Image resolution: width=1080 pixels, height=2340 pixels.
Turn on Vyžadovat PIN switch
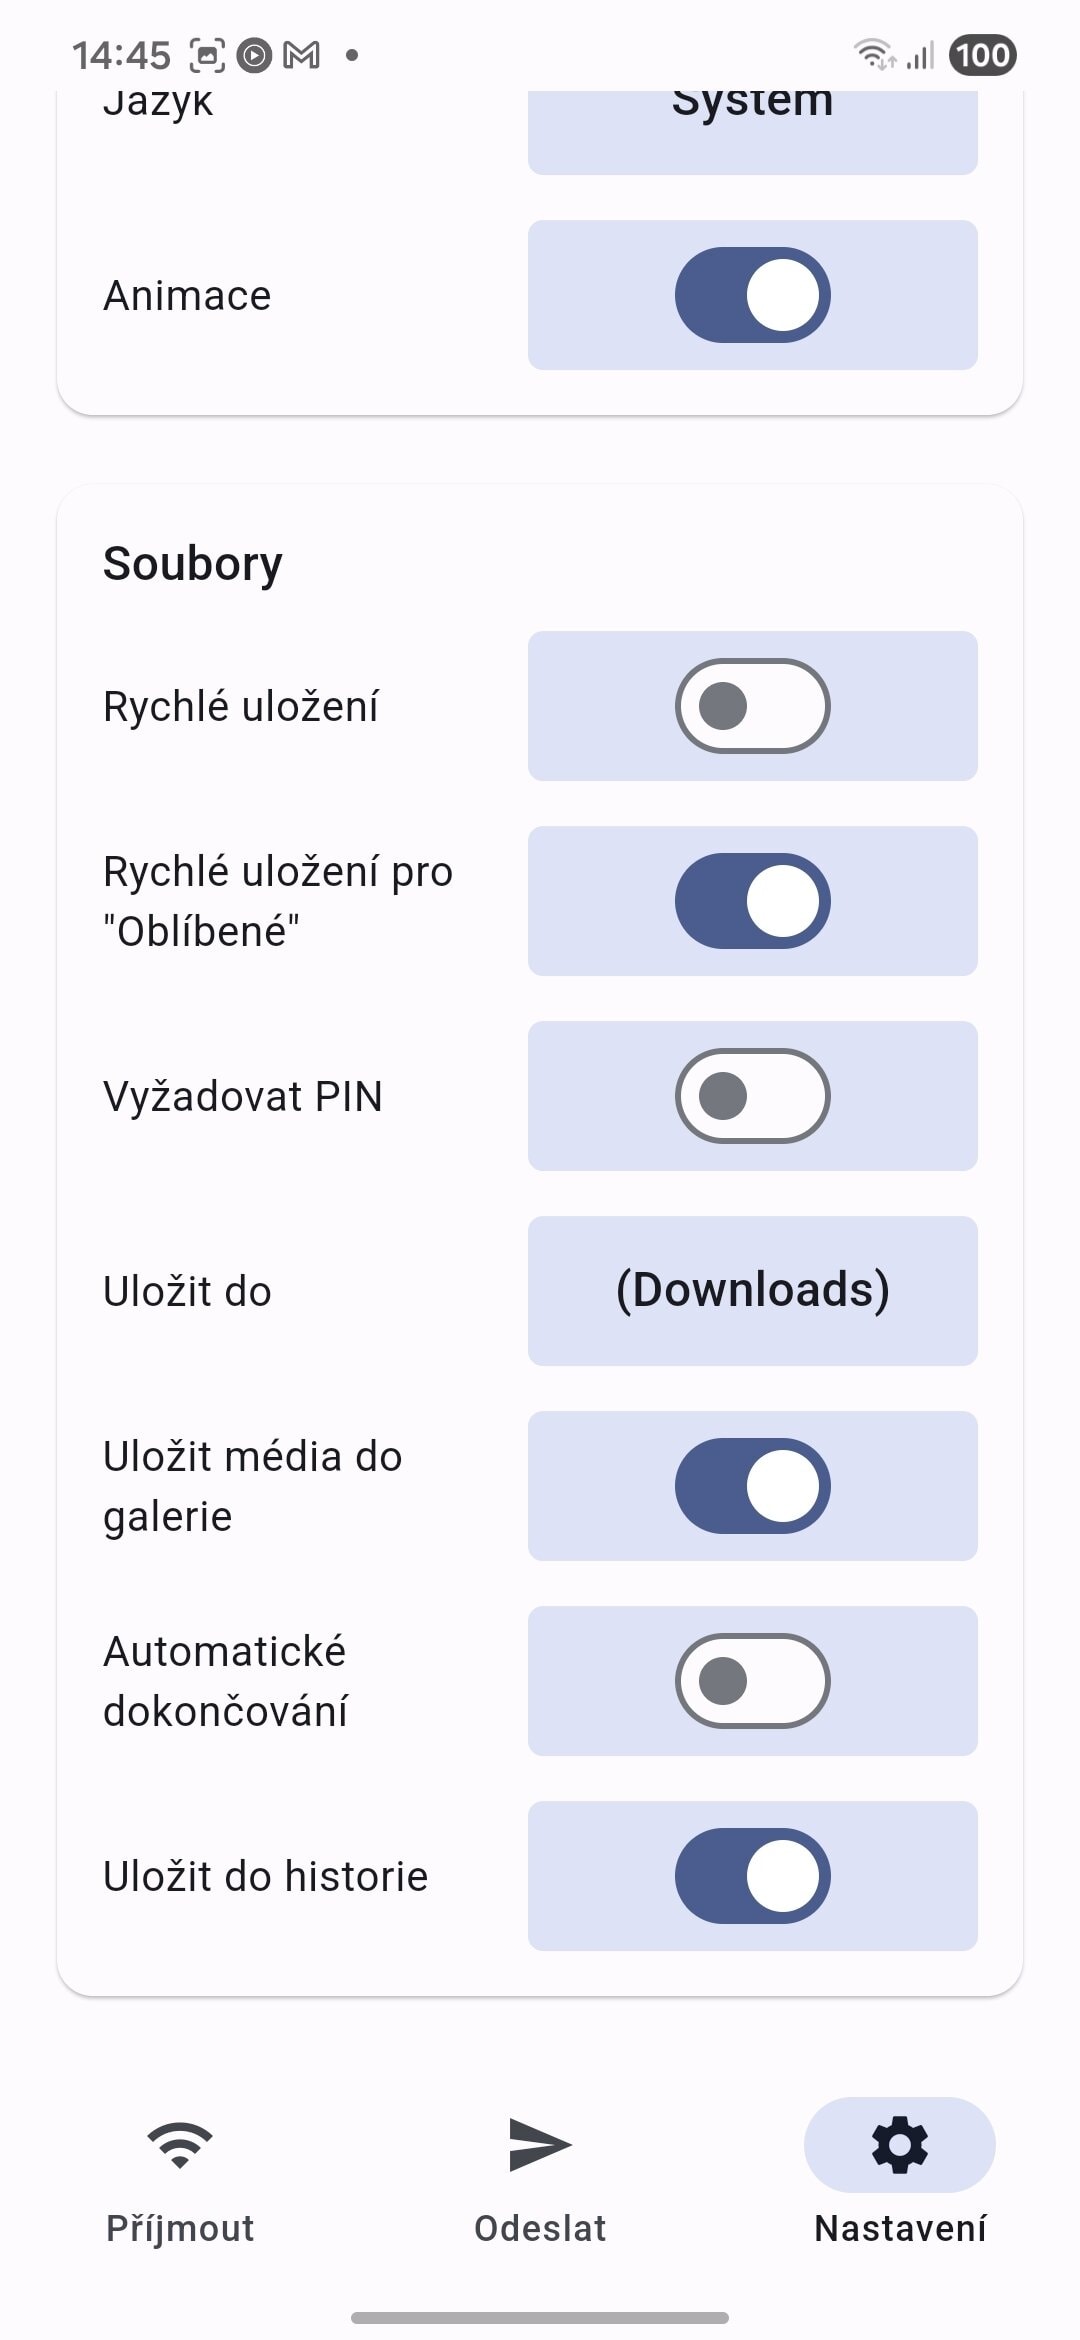[752, 1096]
